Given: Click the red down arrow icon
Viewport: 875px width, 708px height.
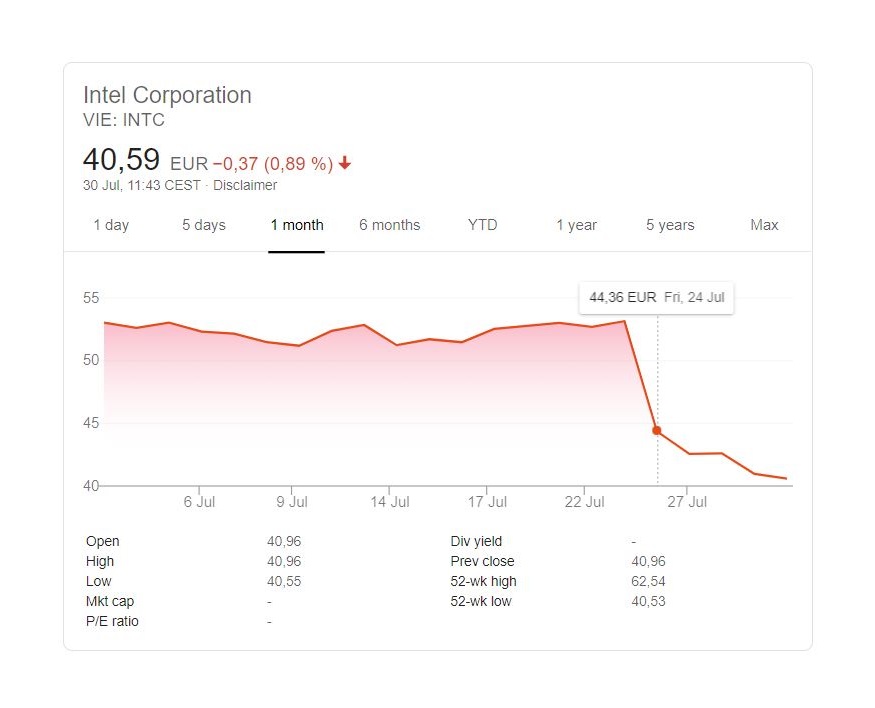Looking at the screenshot, I should pyautogui.click(x=345, y=163).
